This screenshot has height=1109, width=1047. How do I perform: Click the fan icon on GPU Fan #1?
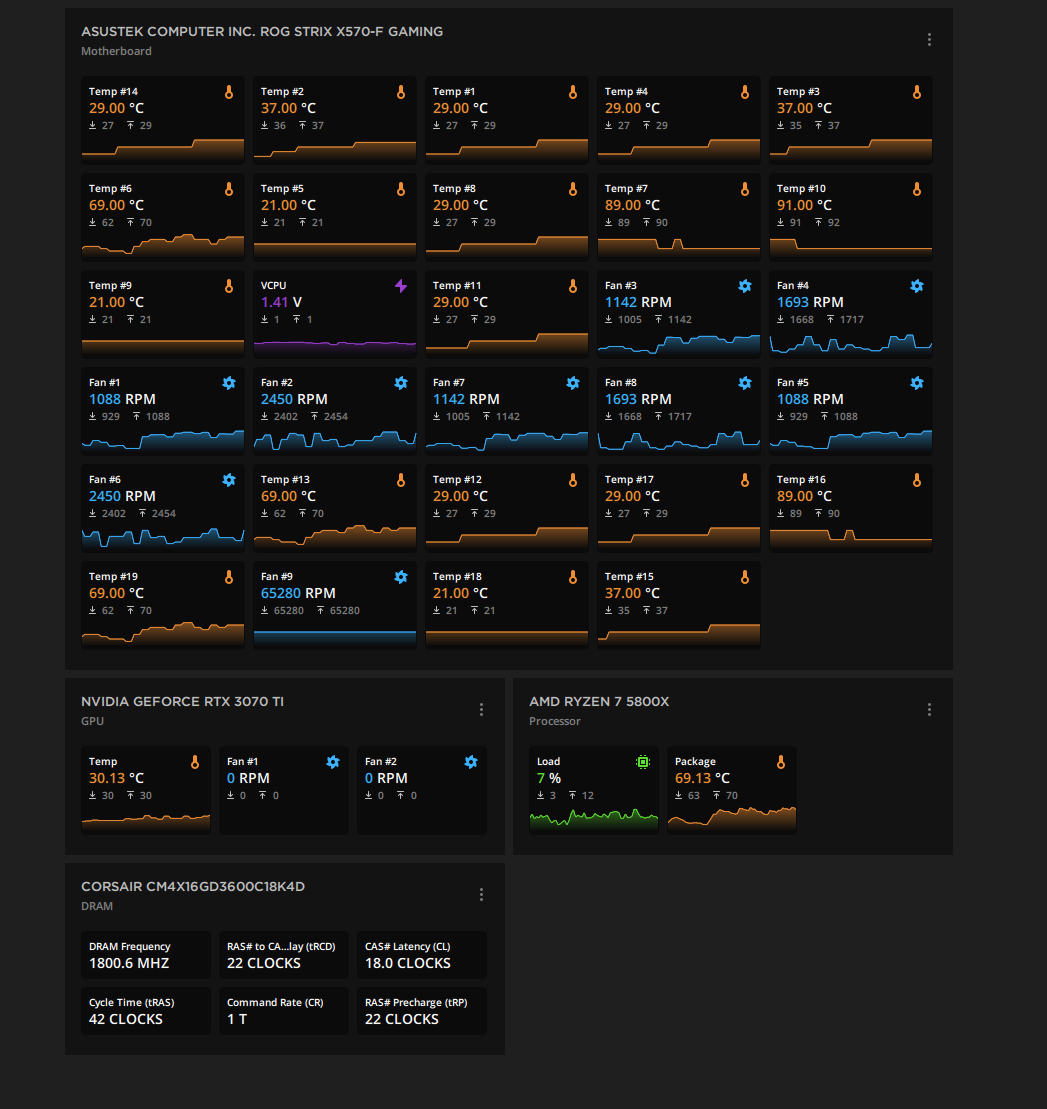coord(332,762)
